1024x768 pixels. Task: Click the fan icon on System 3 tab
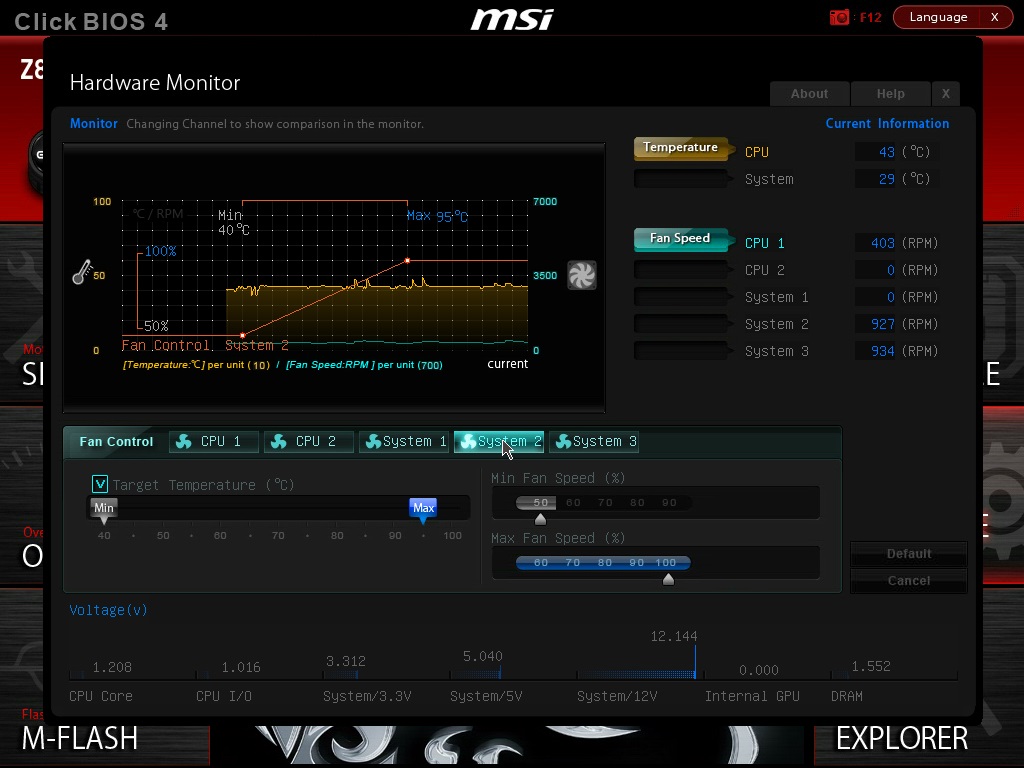(x=563, y=441)
